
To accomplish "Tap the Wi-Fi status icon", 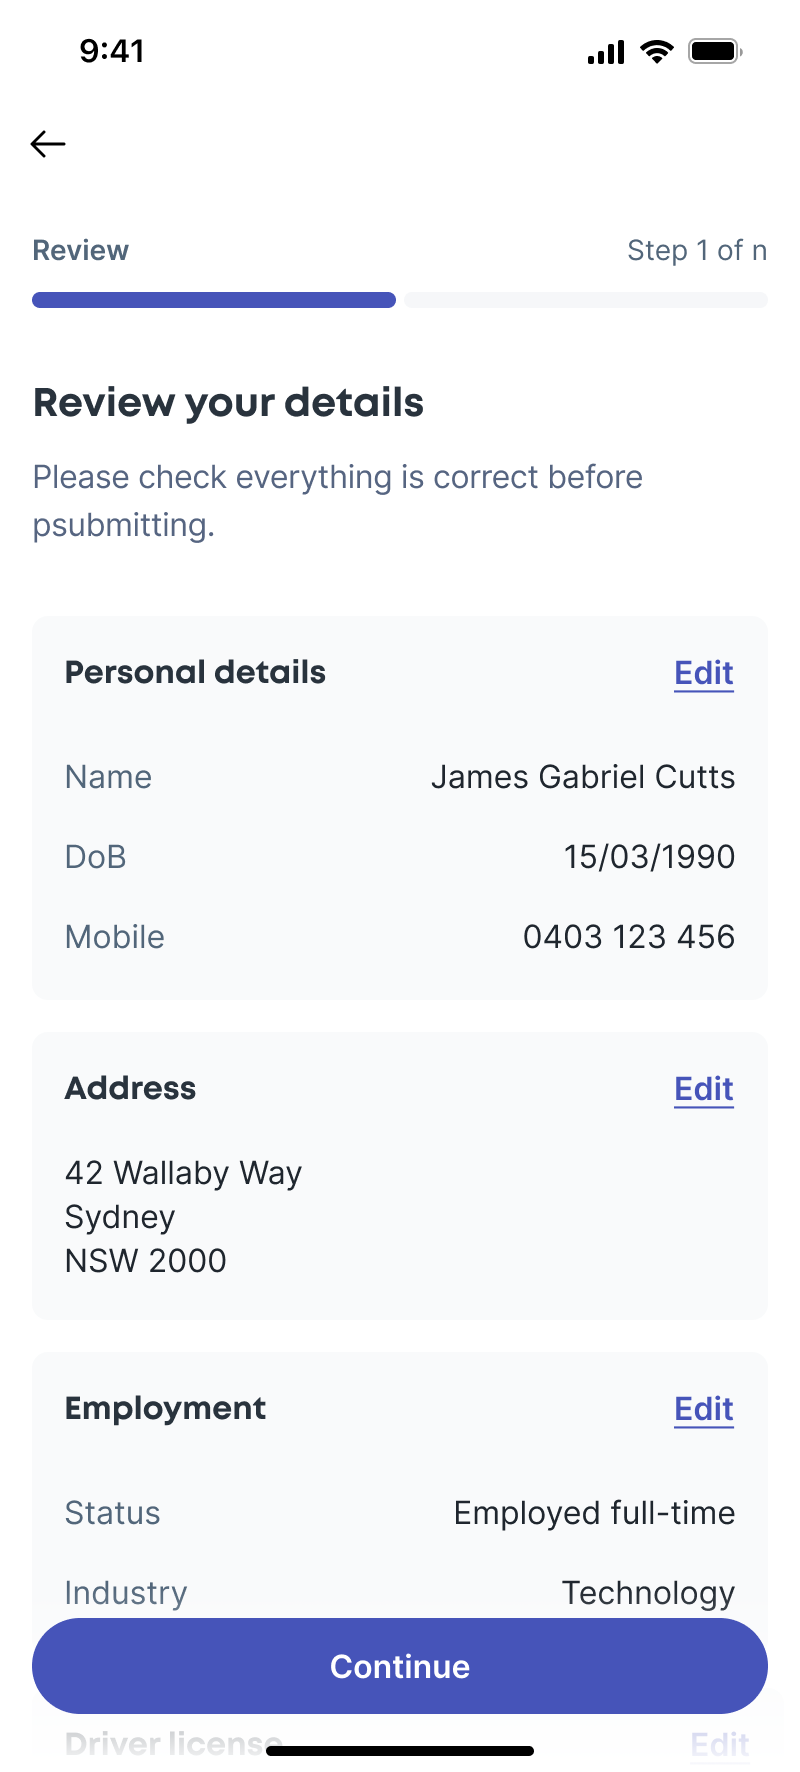I will (657, 51).
